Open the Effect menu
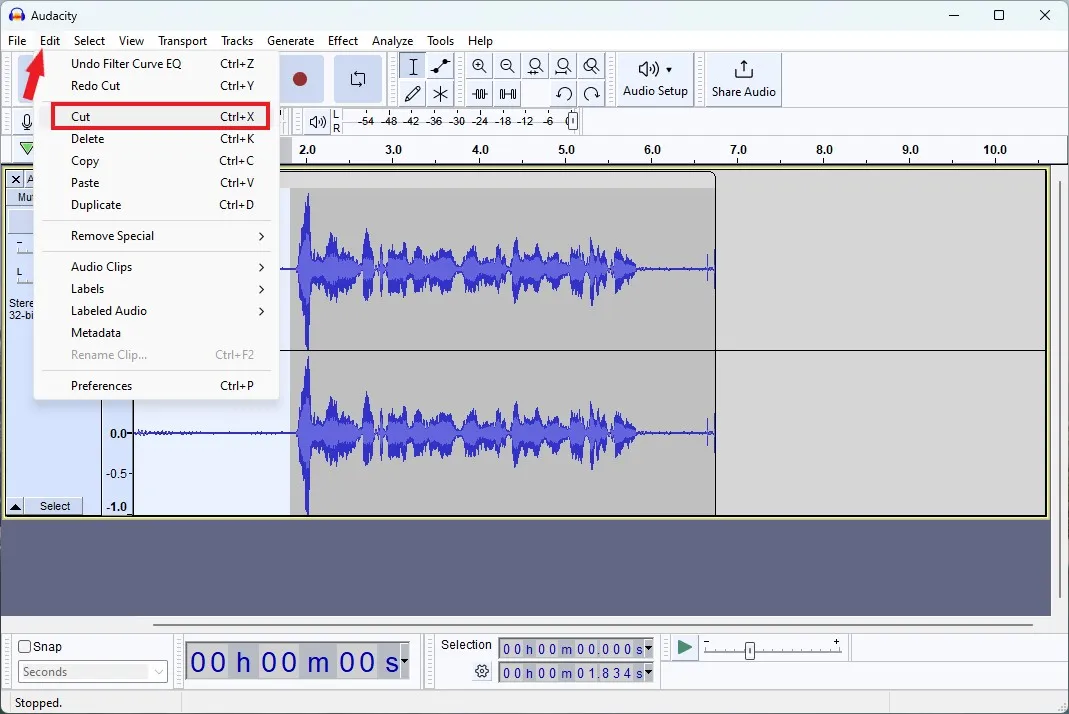Screen dimensions: 1069x714 [x=342, y=41]
